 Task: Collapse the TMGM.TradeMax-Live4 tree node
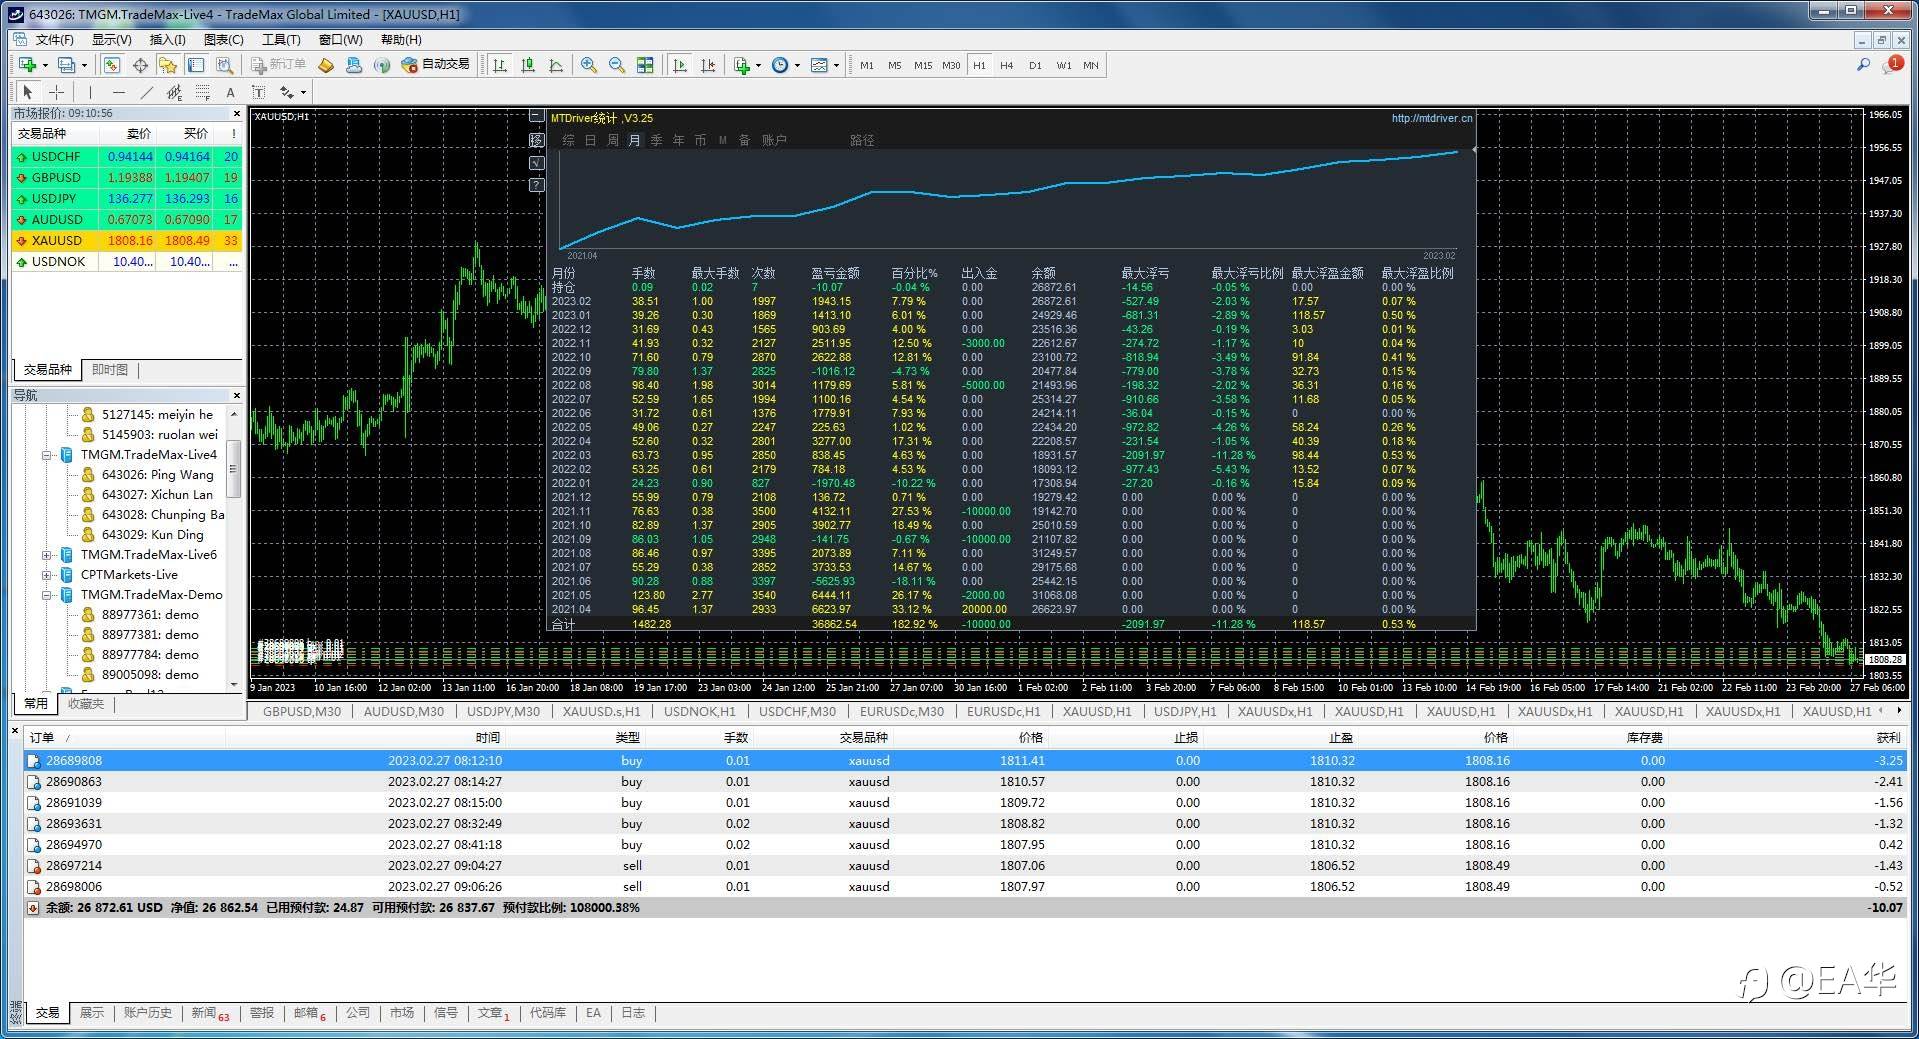point(47,455)
